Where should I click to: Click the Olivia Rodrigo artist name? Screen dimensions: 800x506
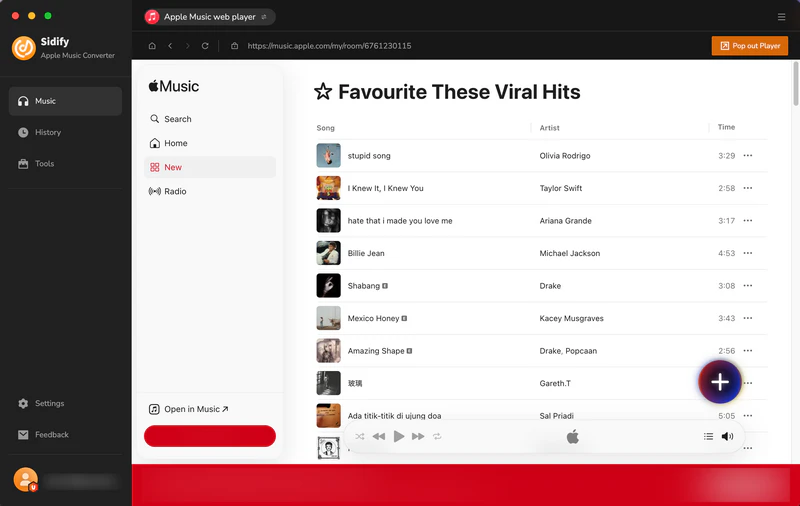point(565,156)
